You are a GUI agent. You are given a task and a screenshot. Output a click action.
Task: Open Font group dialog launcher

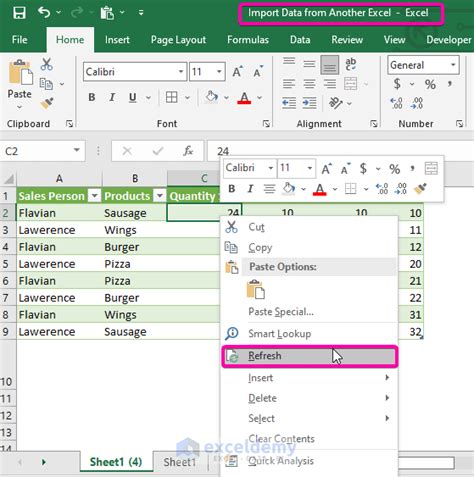click(x=266, y=124)
